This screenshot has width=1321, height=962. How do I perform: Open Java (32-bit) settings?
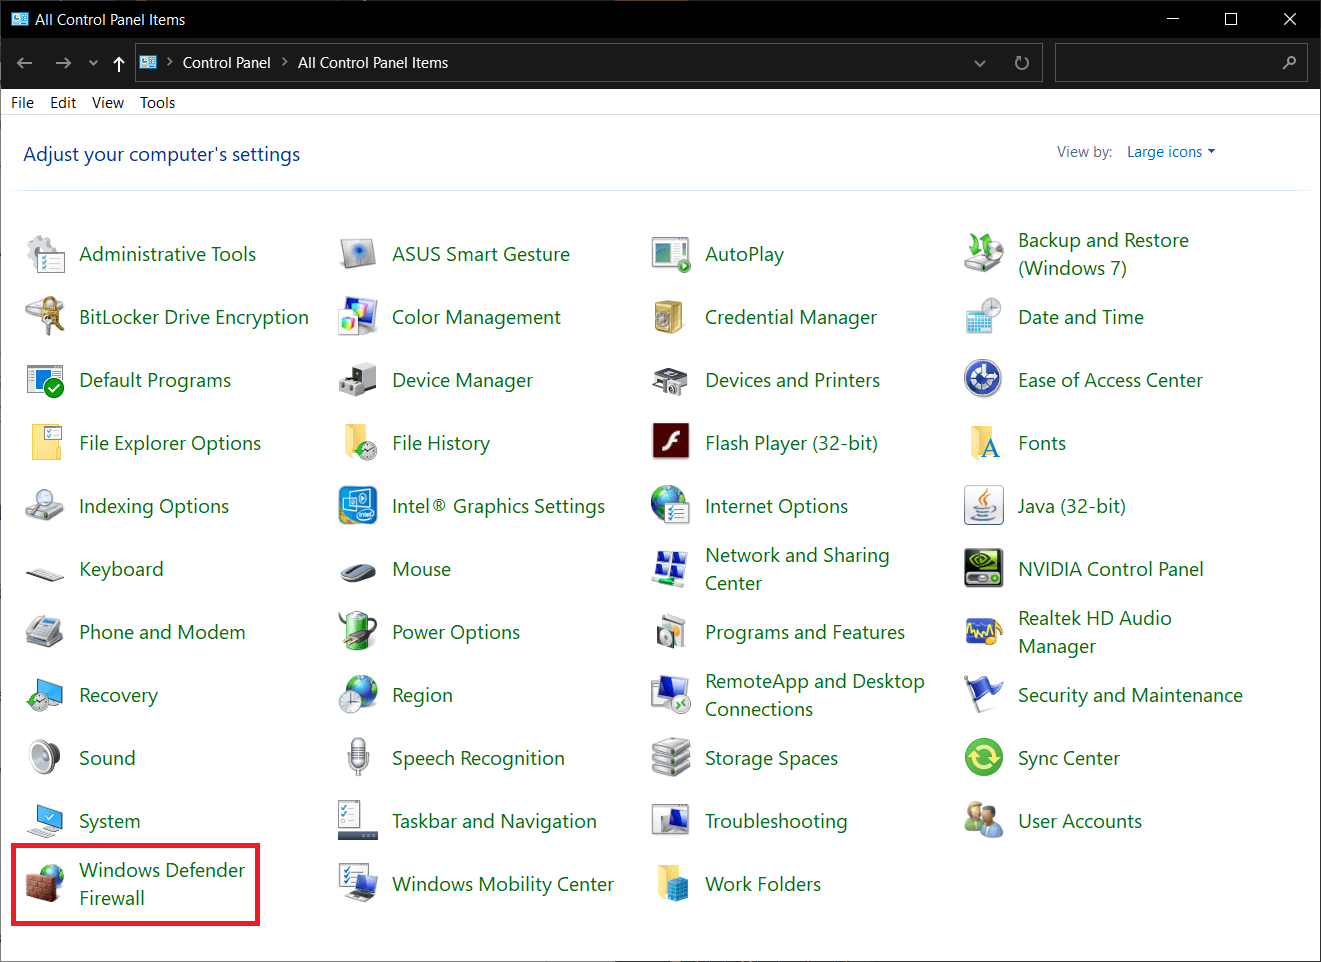(1072, 506)
